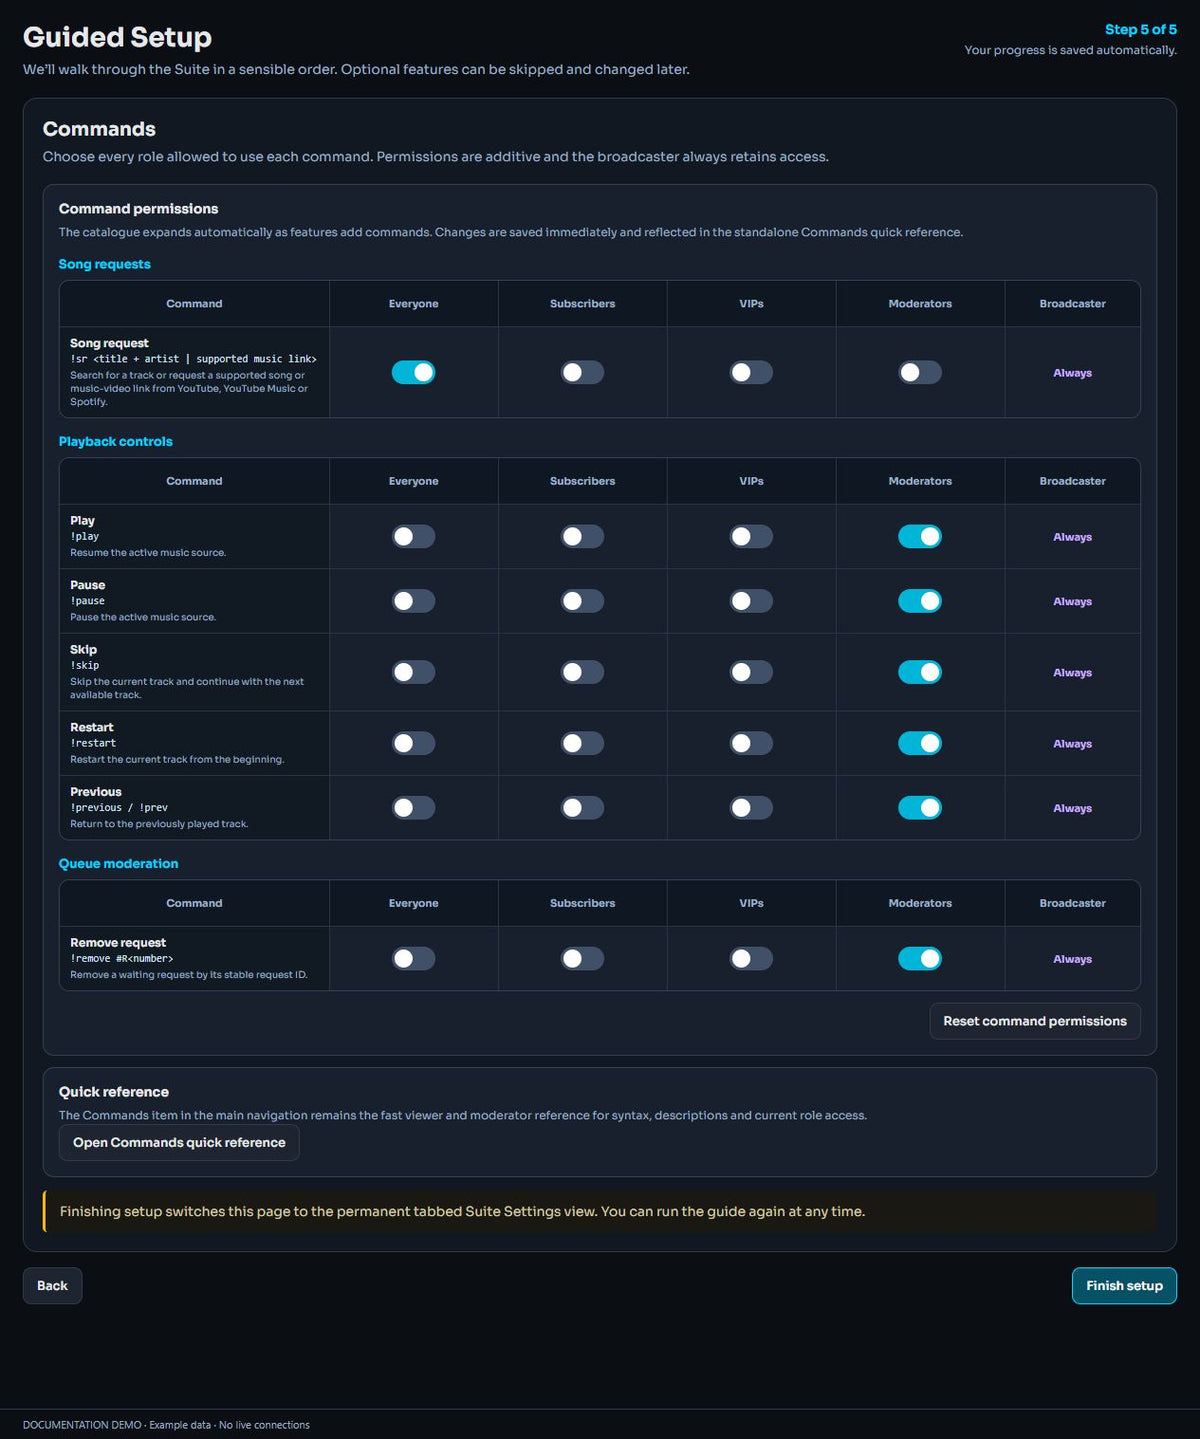Enable Skip command for Subscribers
This screenshot has width=1200, height=1439.
(582, 672)
